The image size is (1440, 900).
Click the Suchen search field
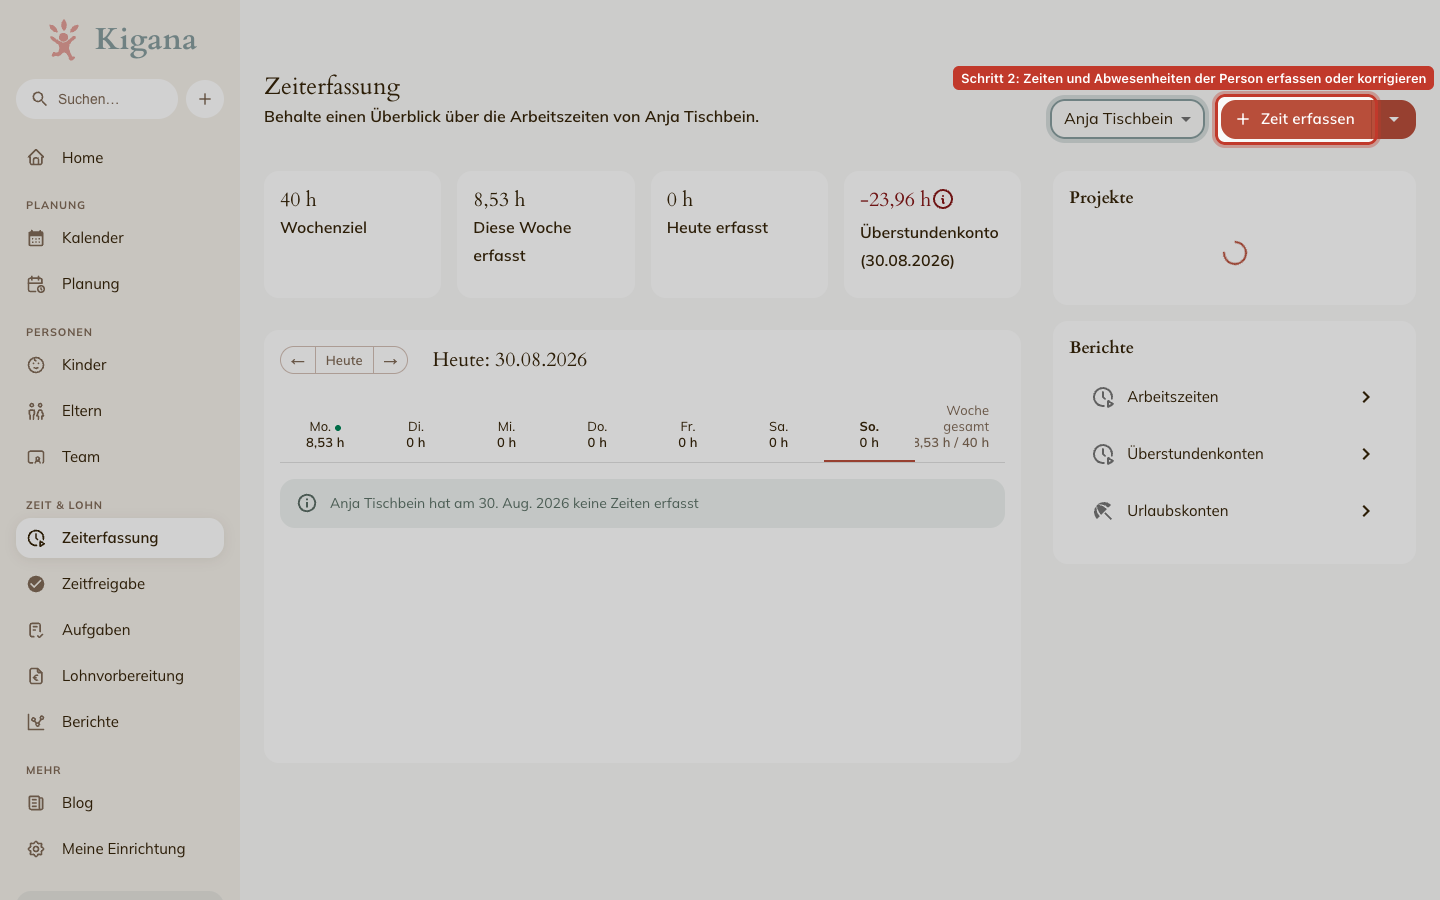tap(97, 99)
